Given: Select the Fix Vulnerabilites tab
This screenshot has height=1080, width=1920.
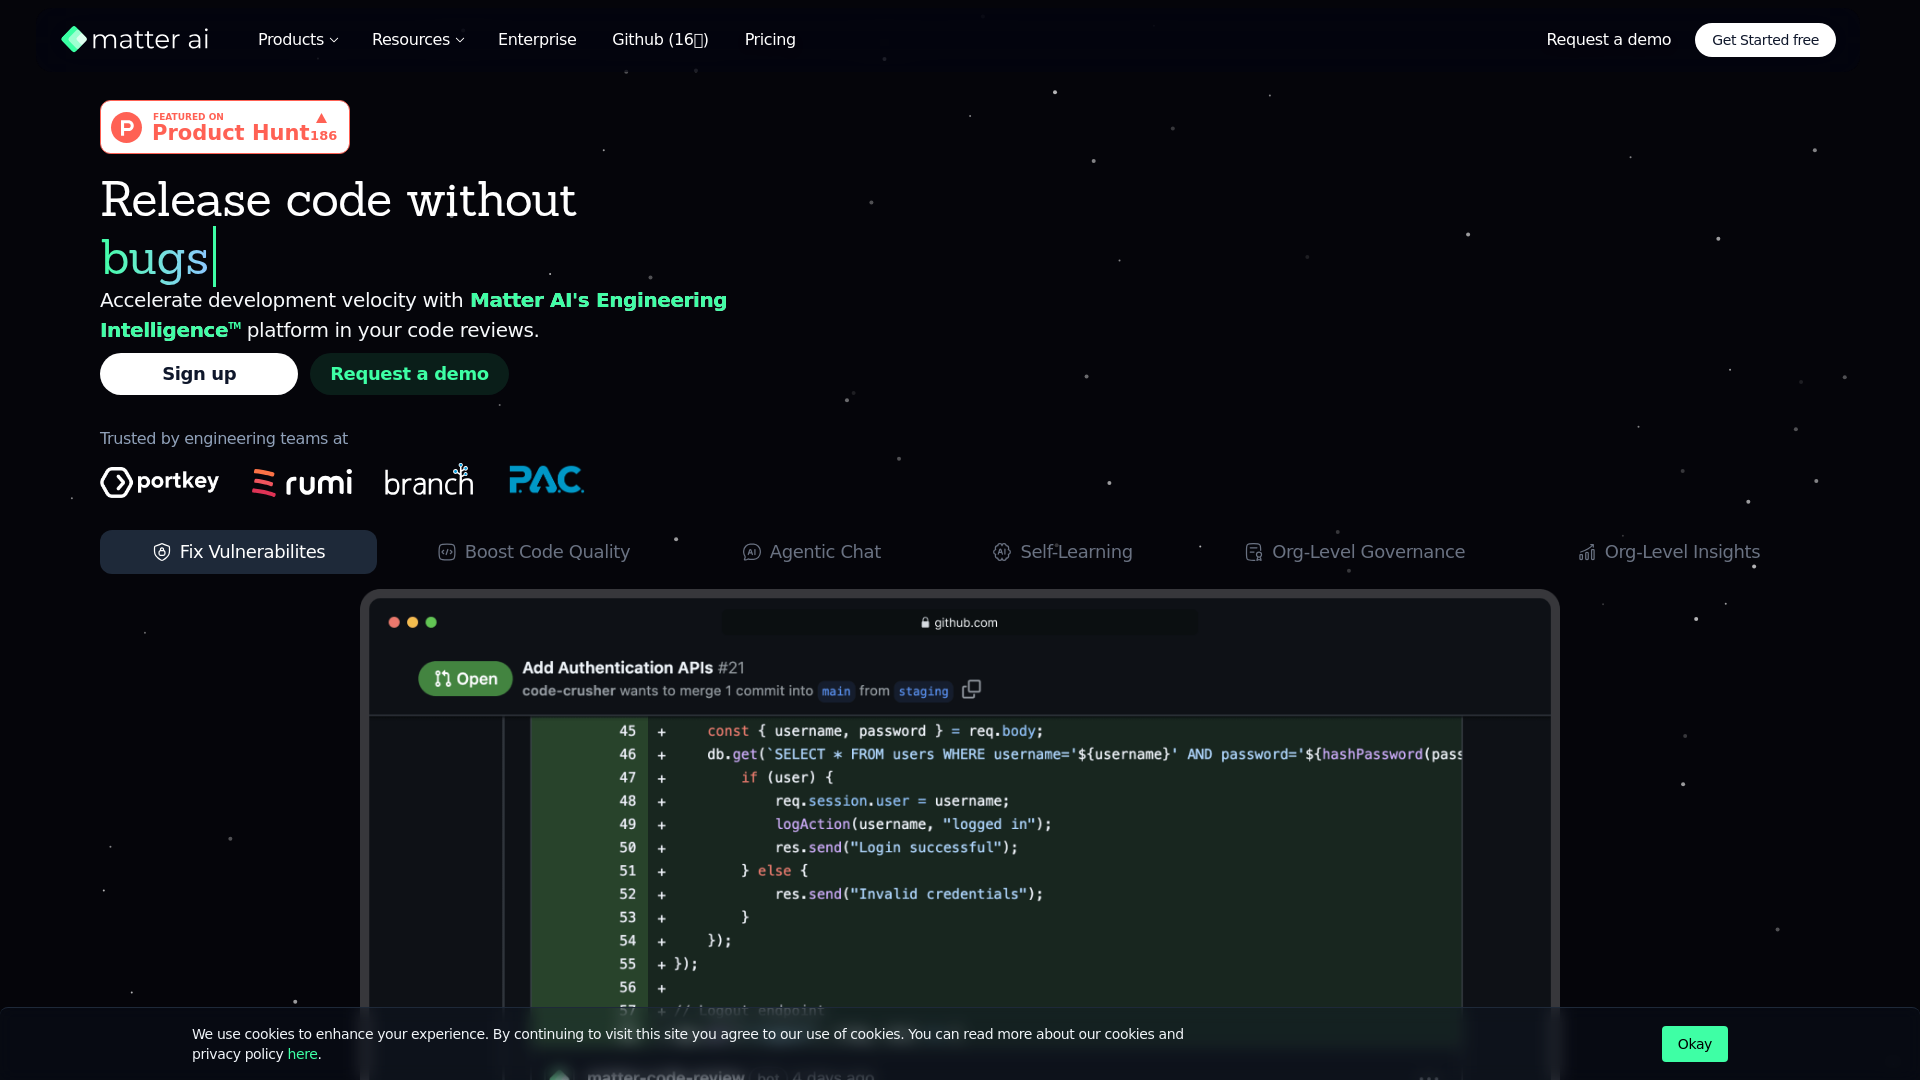Looking at the screenshot, I should point(238,552).
